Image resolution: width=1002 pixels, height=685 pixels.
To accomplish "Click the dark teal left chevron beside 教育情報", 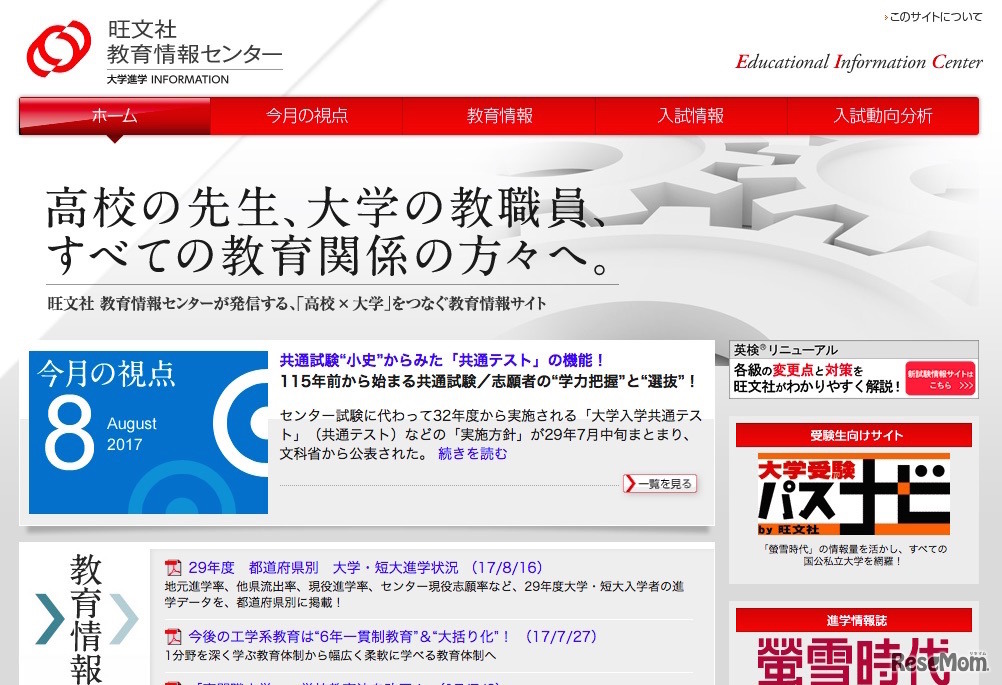I will tap(50, 619).
